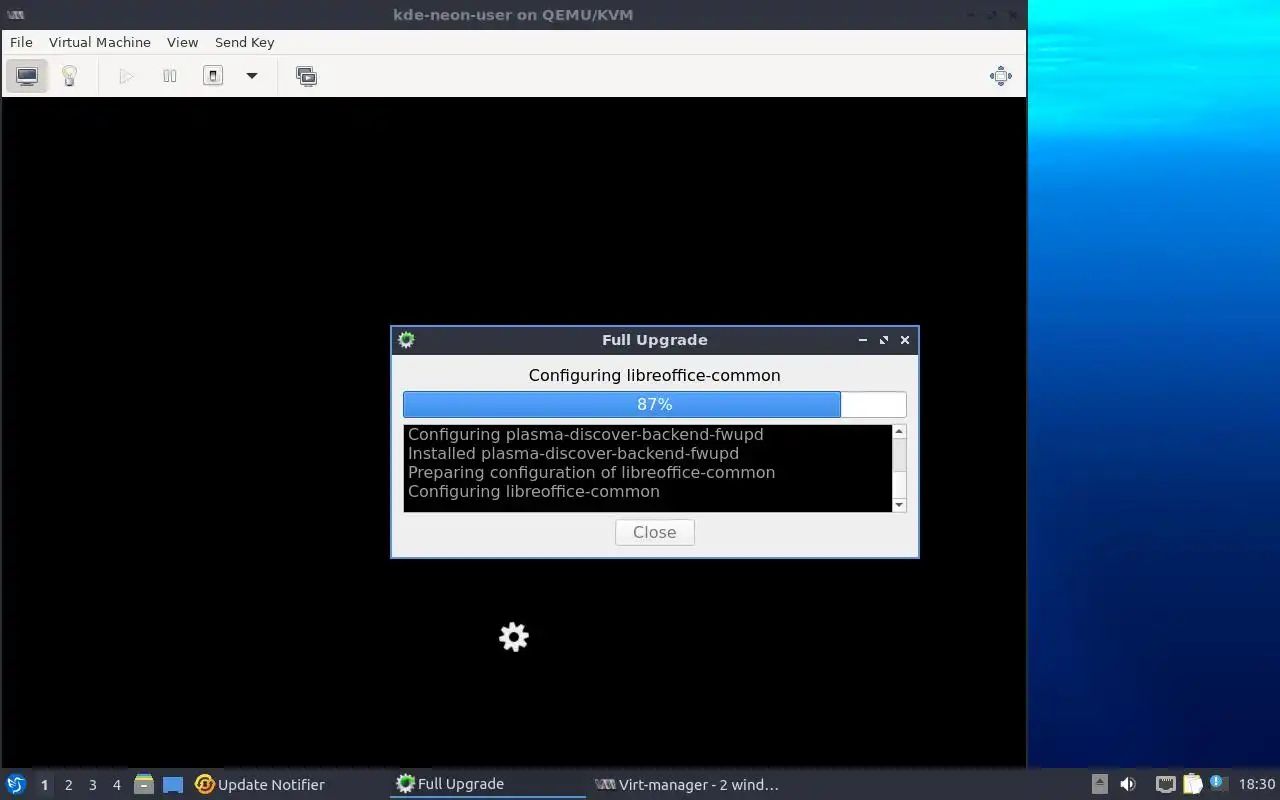Switch to virtual desktop 3
This screenshot has width=1280, height=800.
coord(92,785)
